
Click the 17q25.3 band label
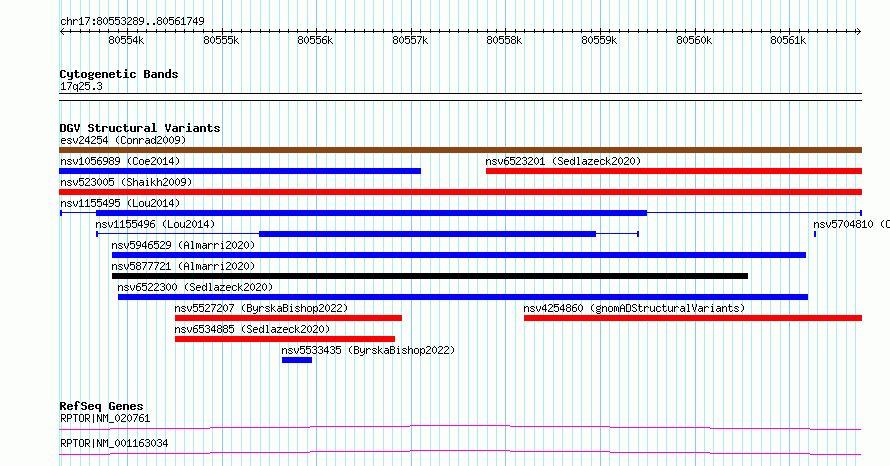tap(81, 86)
